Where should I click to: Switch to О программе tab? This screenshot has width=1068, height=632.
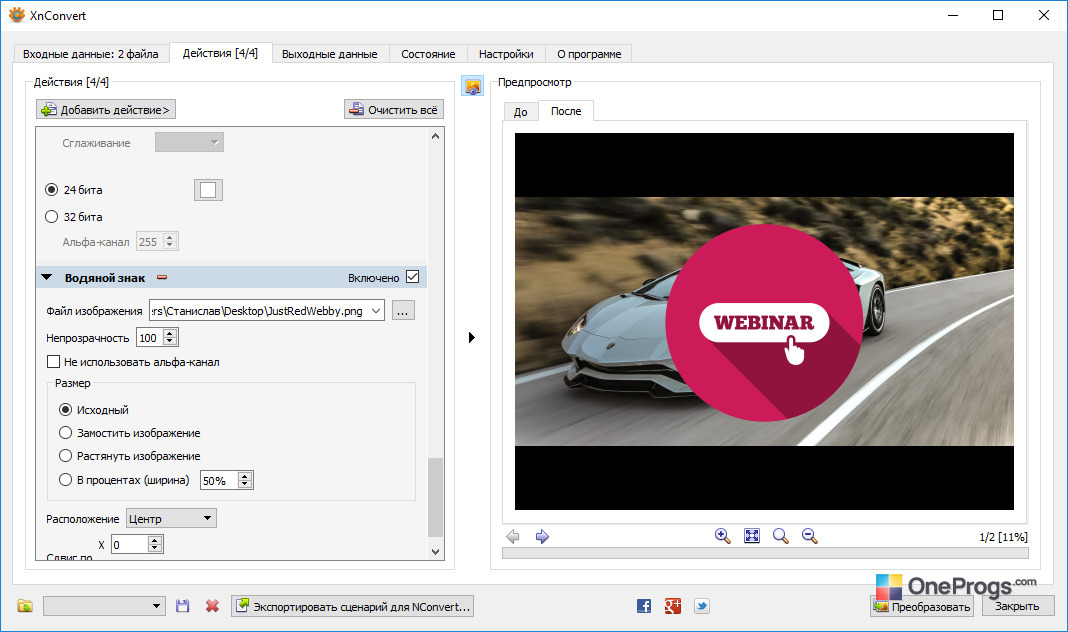[589, 54]
